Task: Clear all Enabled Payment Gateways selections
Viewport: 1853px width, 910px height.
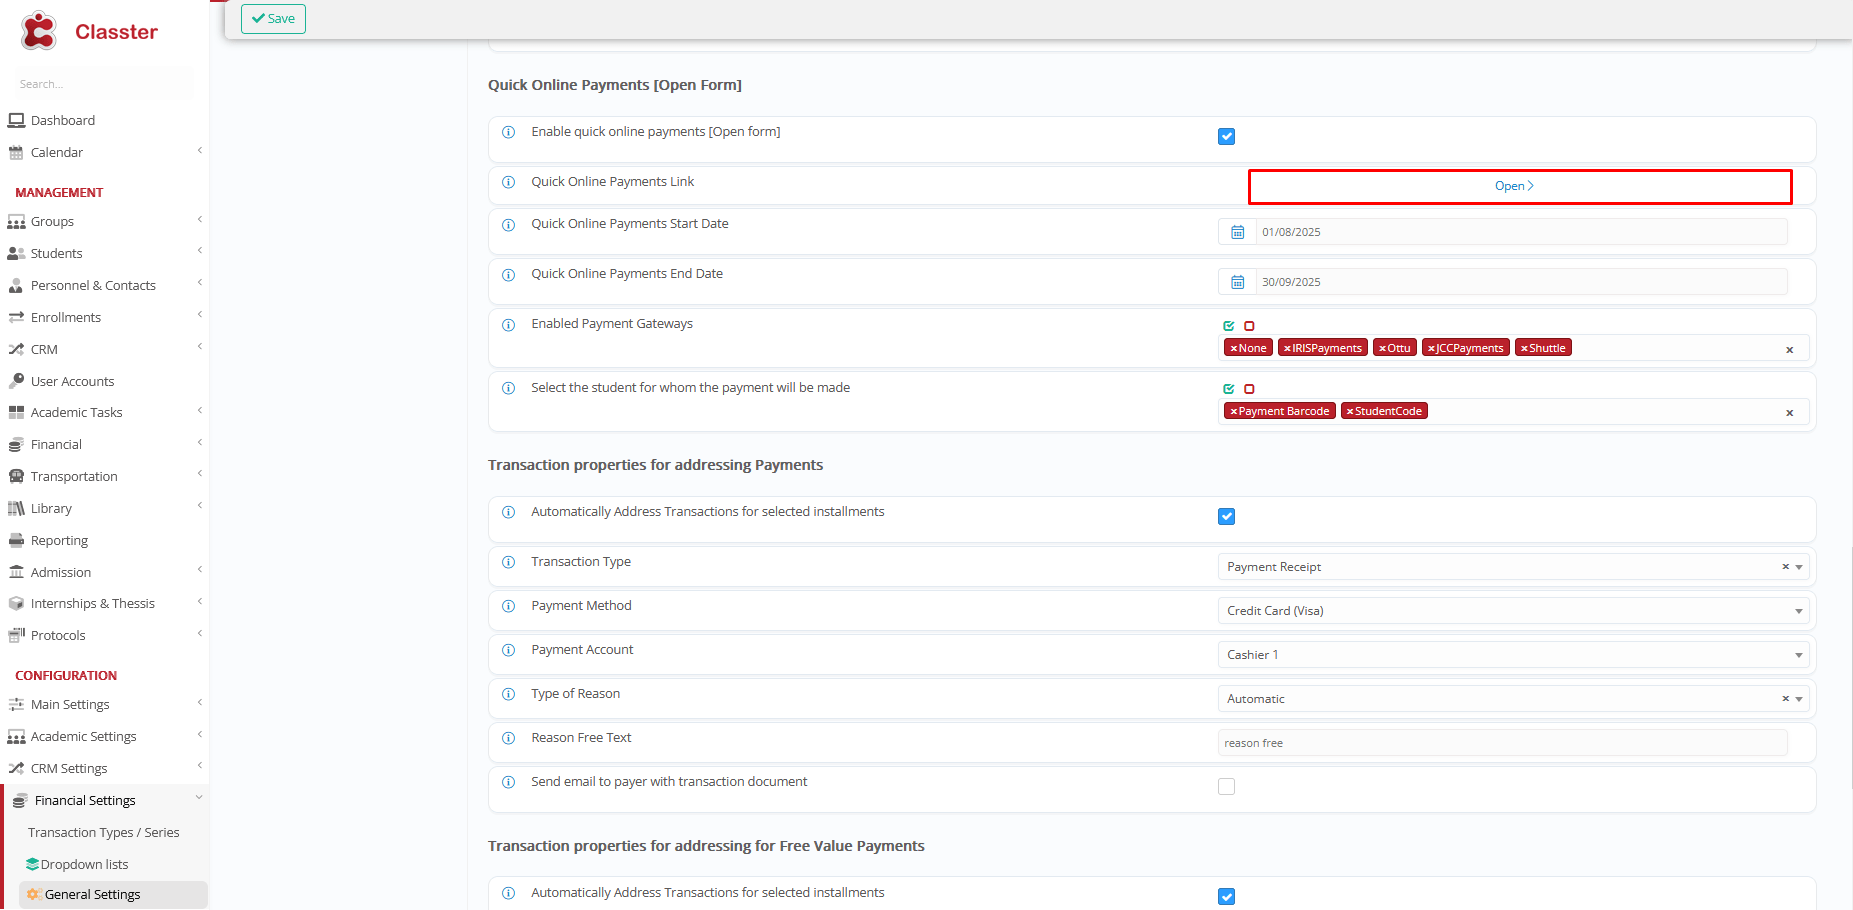Action: pyautogui.click(x=1789, y=350)
